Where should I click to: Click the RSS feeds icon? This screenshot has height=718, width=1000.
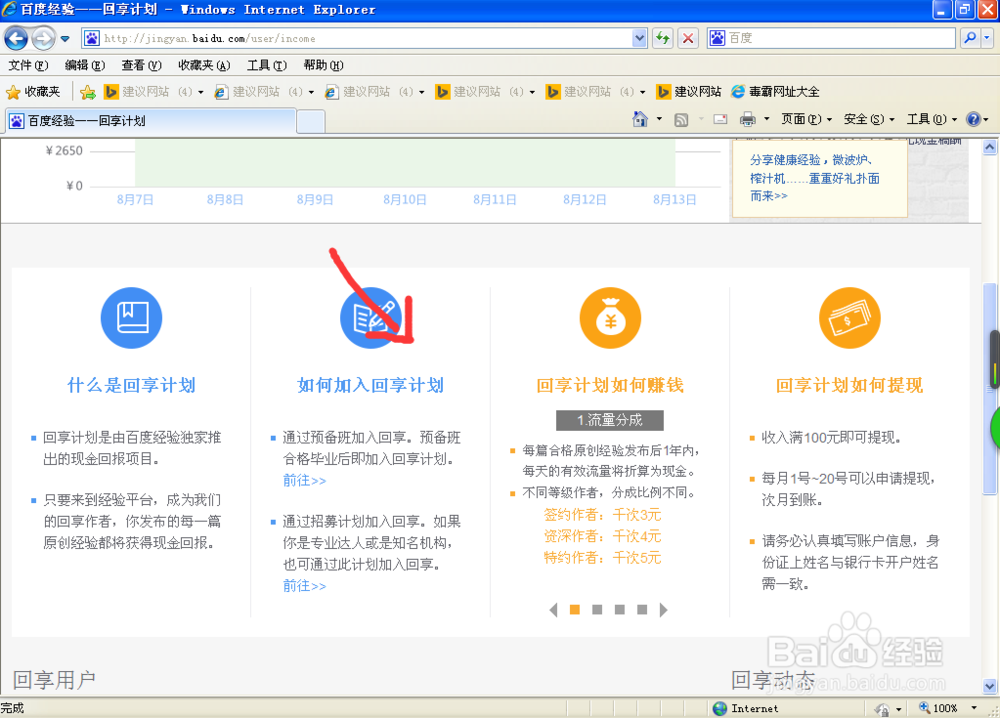pyautogui.click(x=681, y=119)
